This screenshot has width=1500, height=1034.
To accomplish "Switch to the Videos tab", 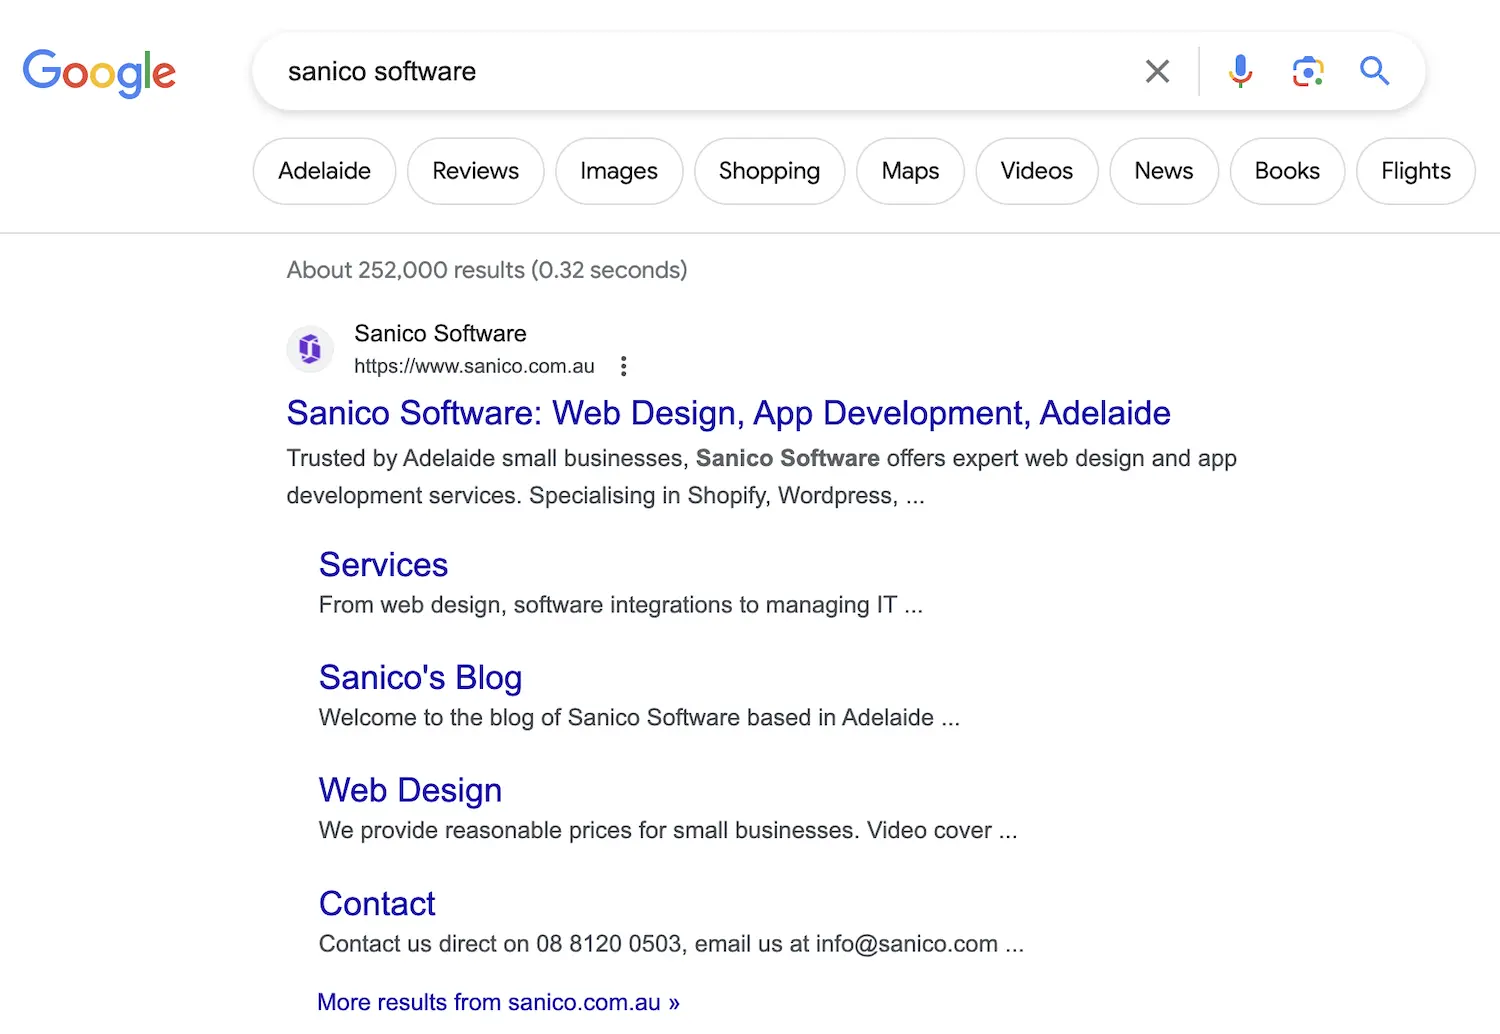I will (x=1037, y=171).
